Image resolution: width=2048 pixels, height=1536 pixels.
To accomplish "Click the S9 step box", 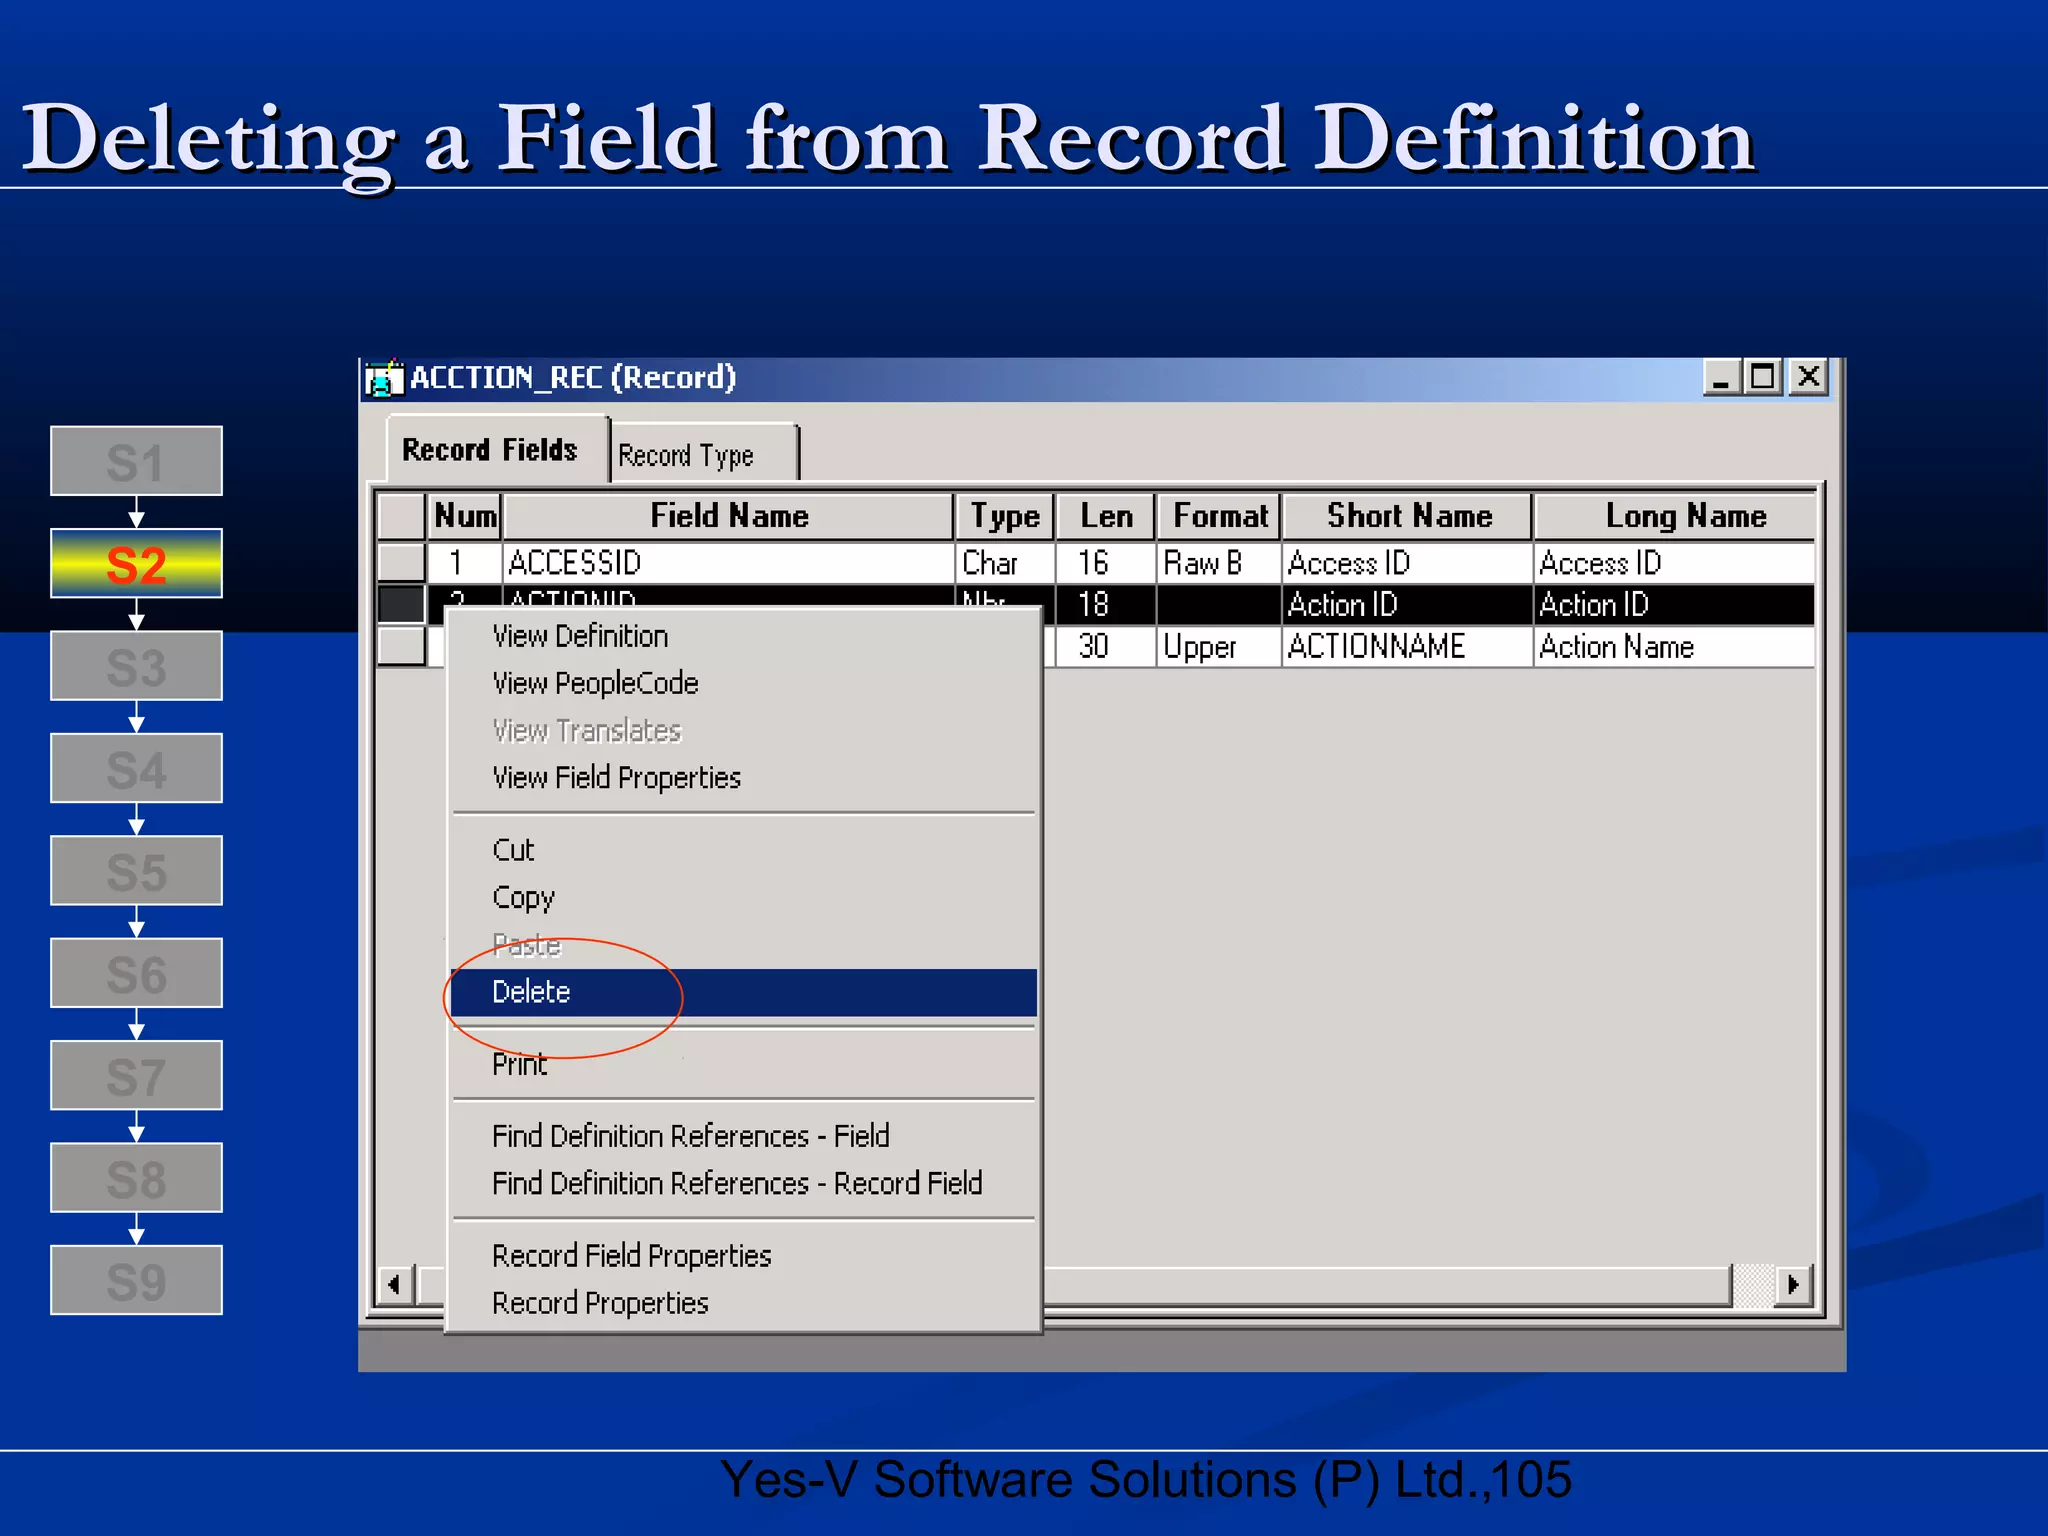I will coord(136,1280).
